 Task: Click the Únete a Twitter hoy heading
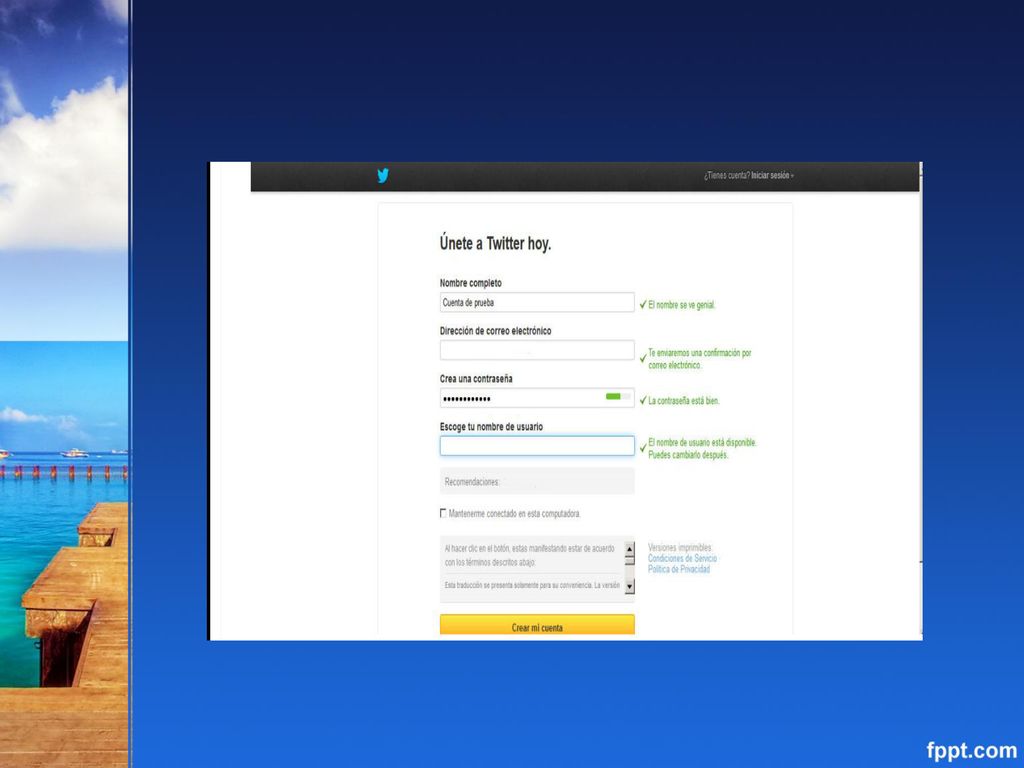tap(495, 244)
